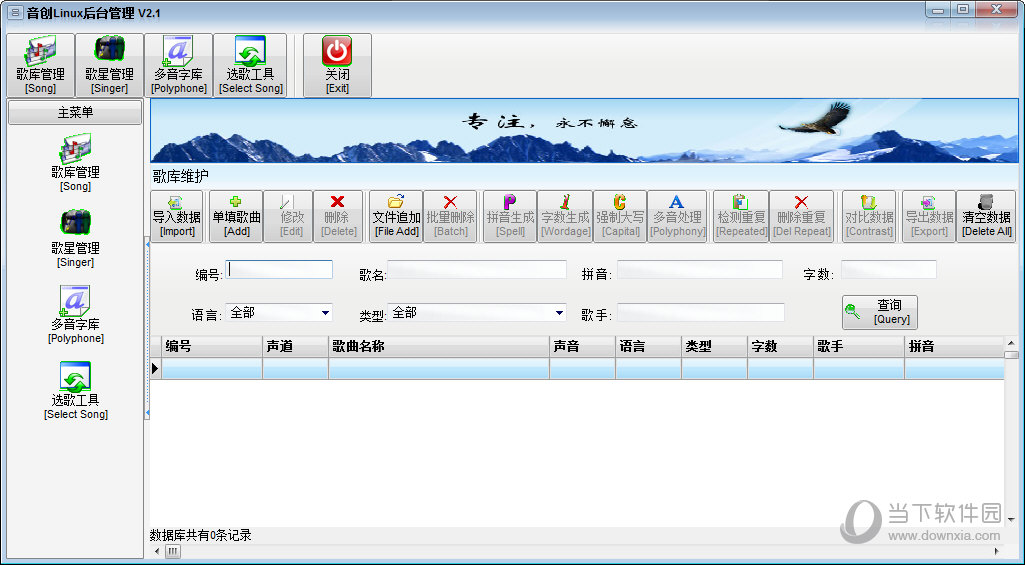
Task: Click the window title bar app icon
Action: 14,12
